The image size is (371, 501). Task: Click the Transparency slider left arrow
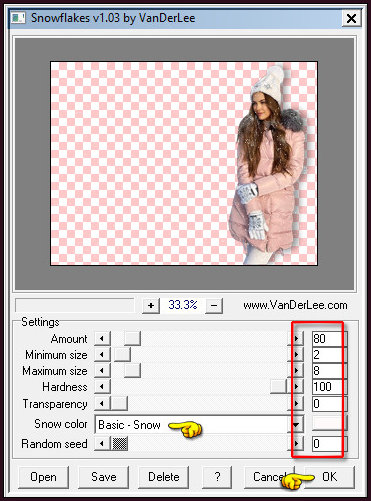coord(102,403)
